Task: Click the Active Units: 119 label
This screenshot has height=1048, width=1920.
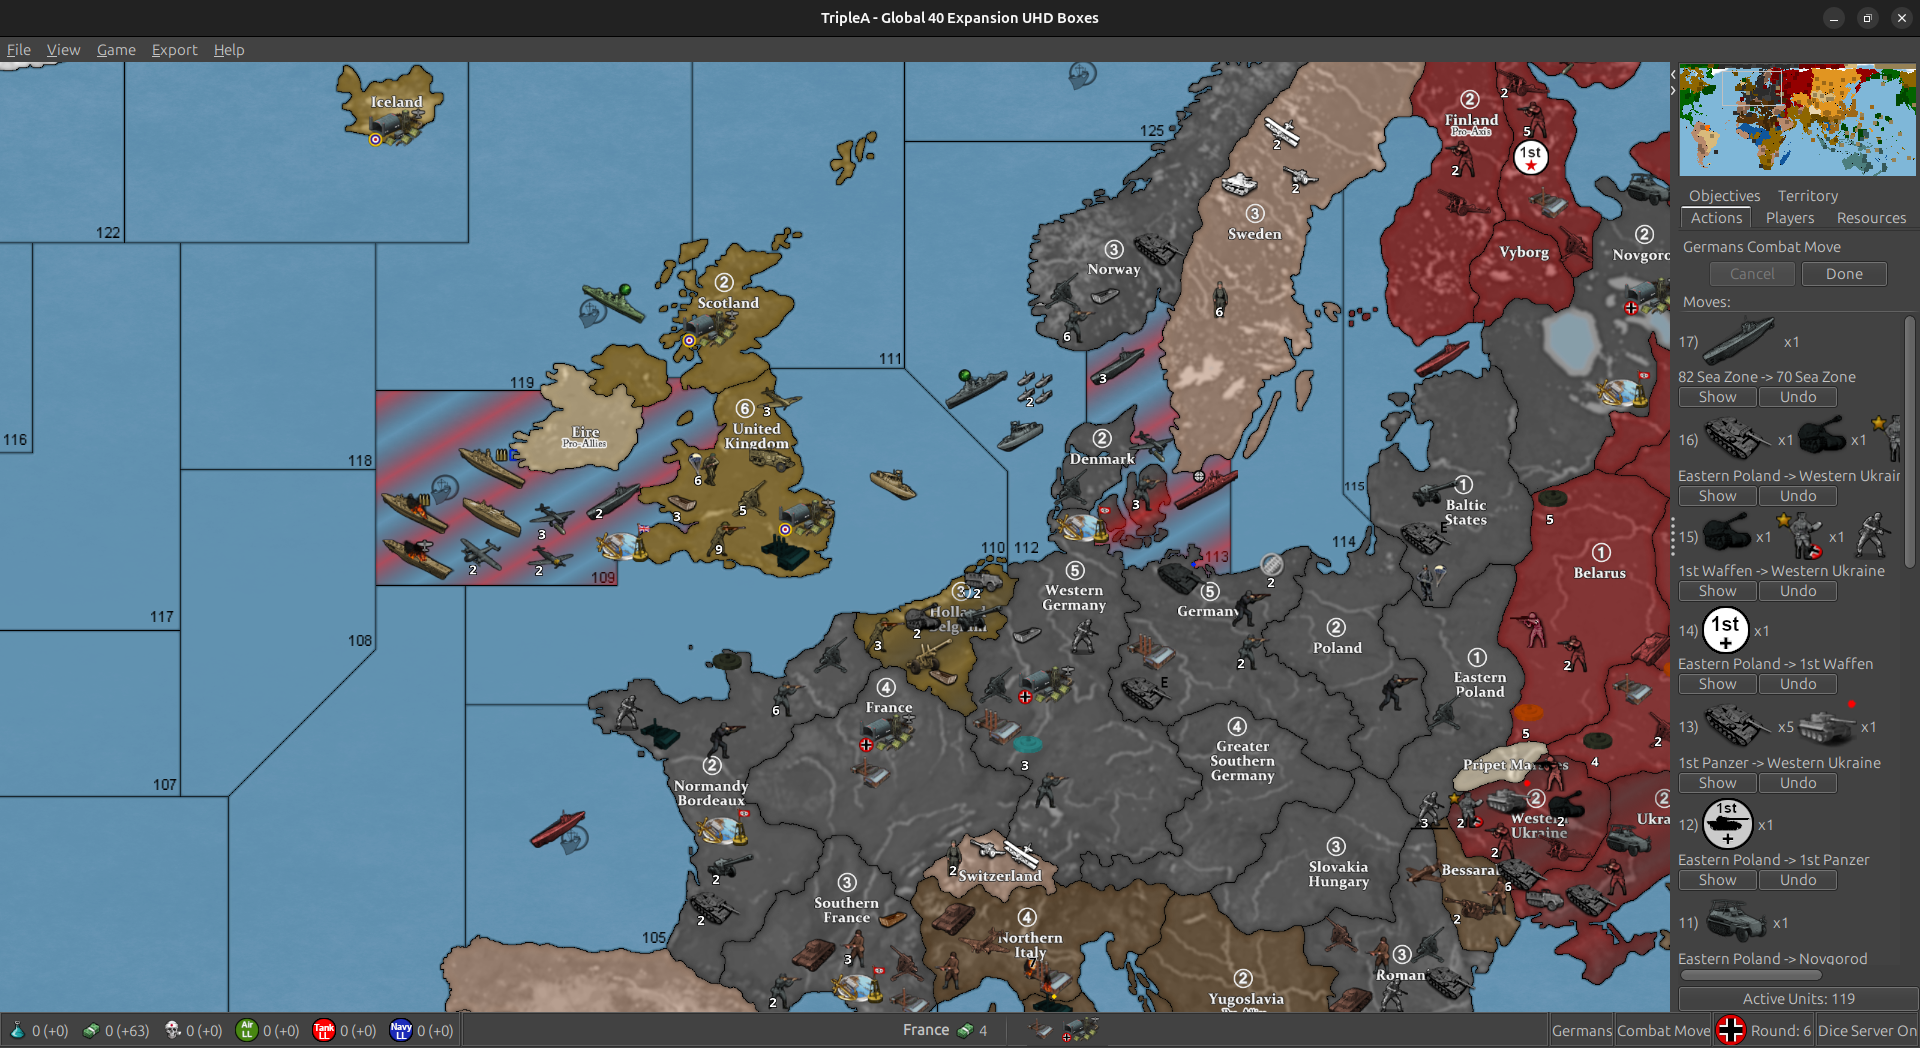Action: (x=1798, y=998)
